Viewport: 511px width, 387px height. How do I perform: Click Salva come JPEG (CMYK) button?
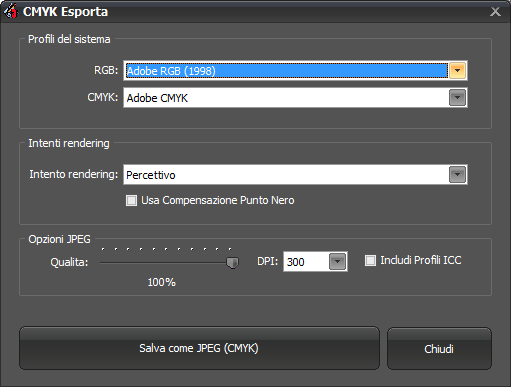coord(199,348)
